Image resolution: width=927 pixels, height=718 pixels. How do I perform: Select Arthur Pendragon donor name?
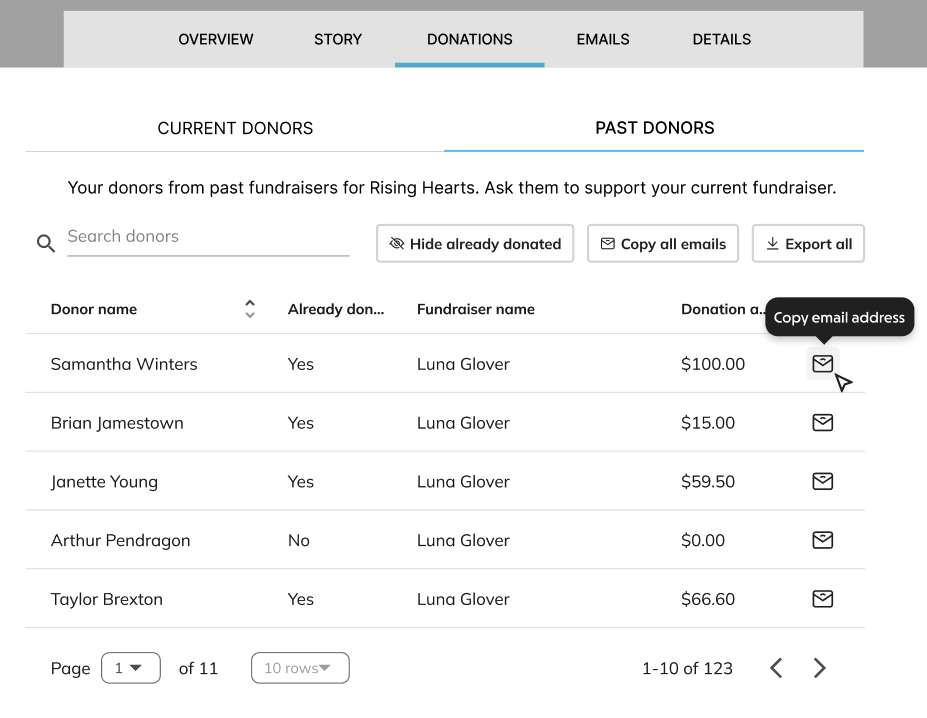[x=121, y=541]
